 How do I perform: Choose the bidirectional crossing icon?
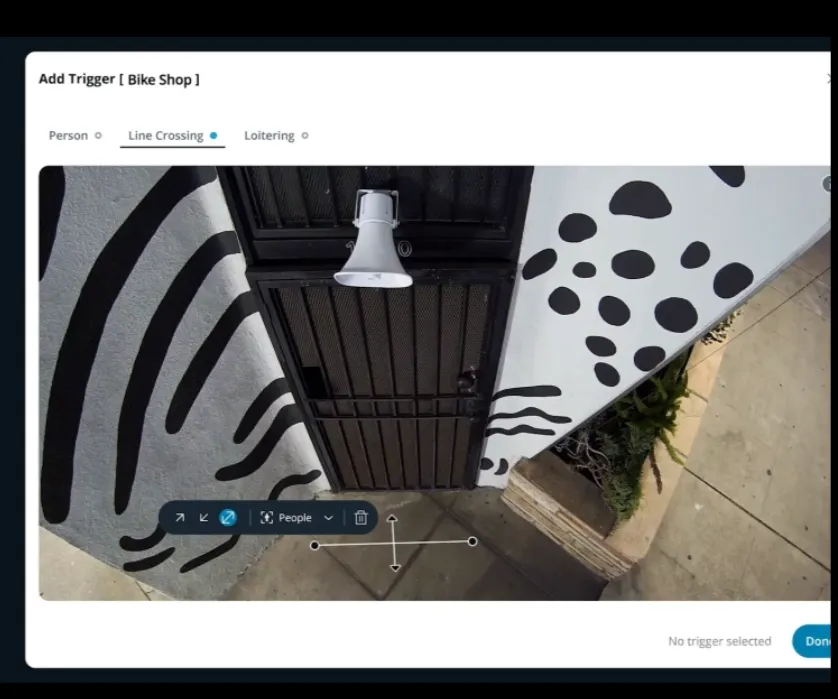228,518
